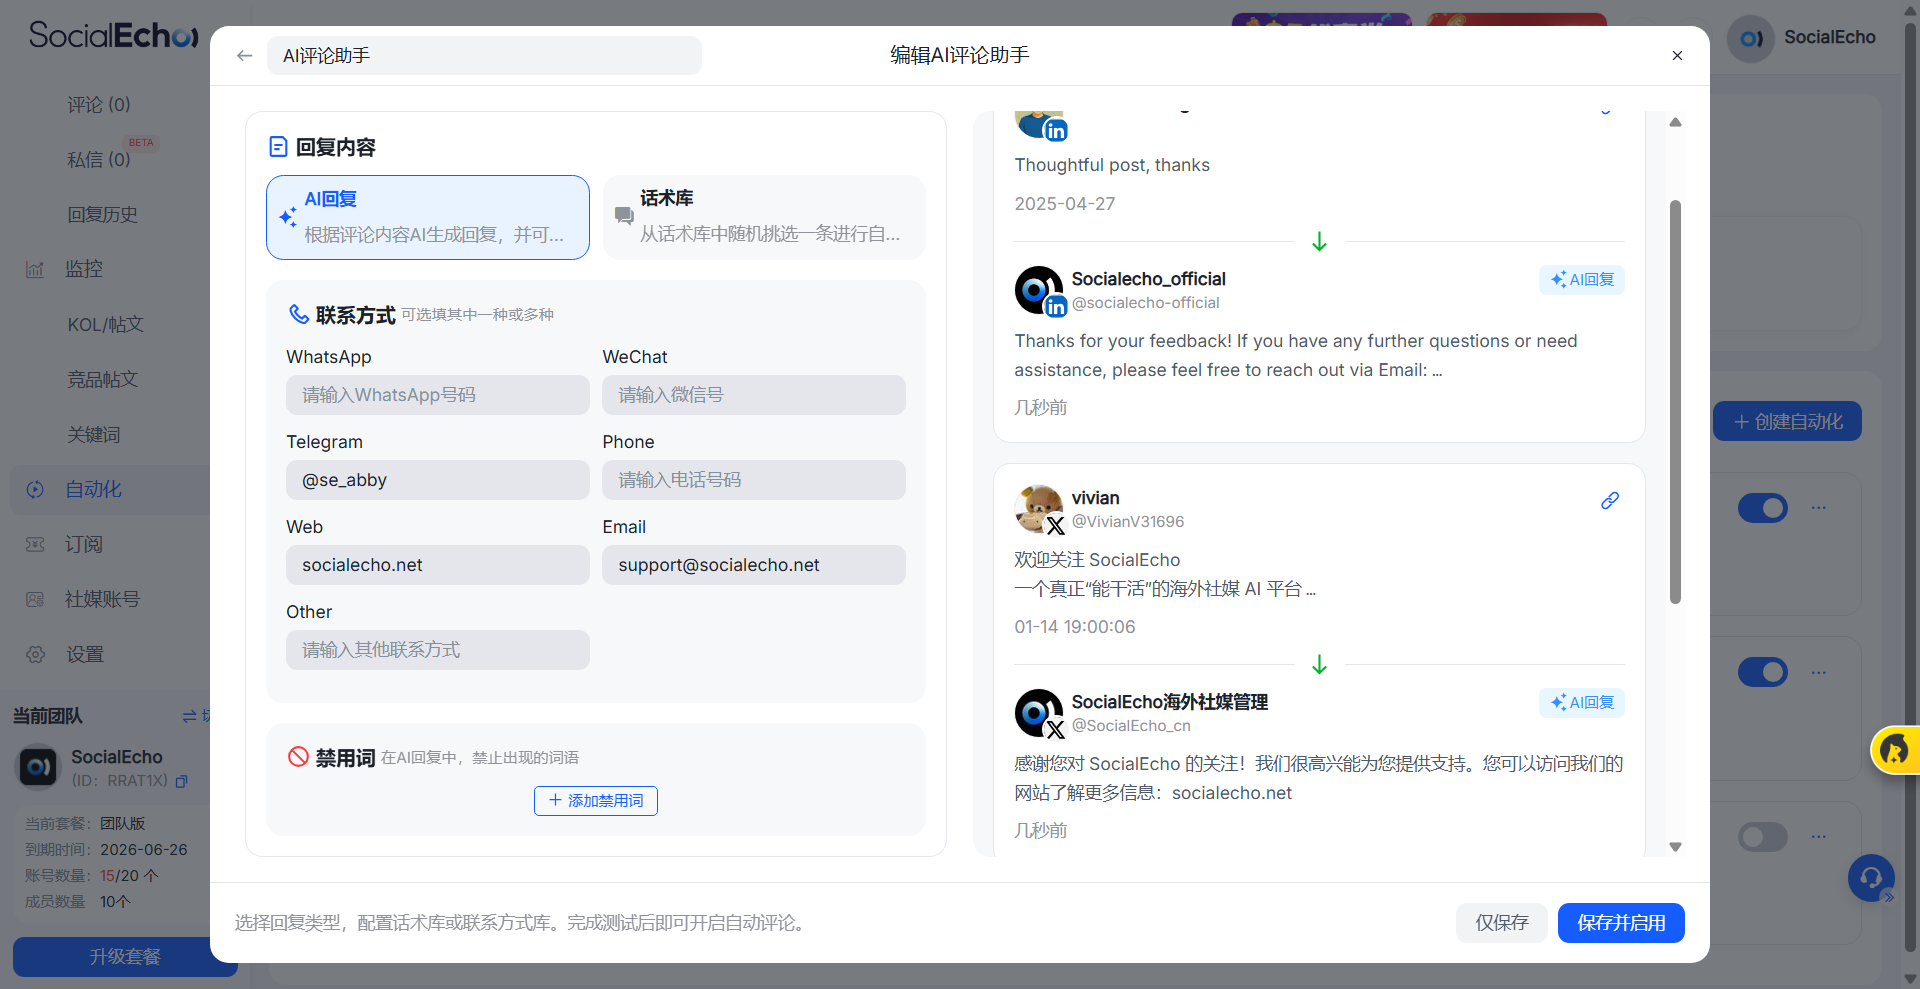Edit the Web field with socialecho.net

pos(438,565)
